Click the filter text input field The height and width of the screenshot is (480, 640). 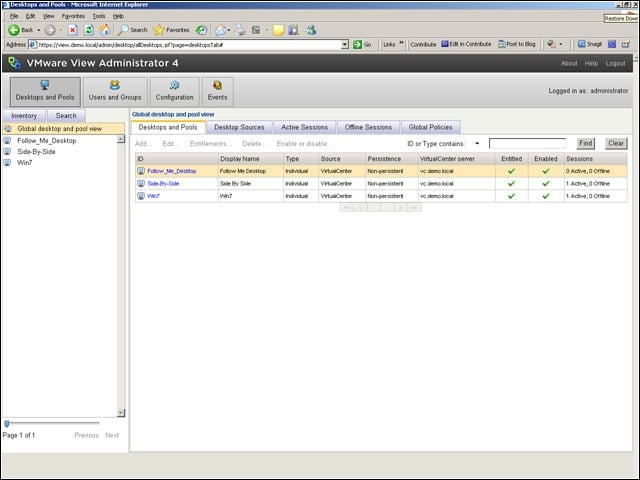point(527,143)
